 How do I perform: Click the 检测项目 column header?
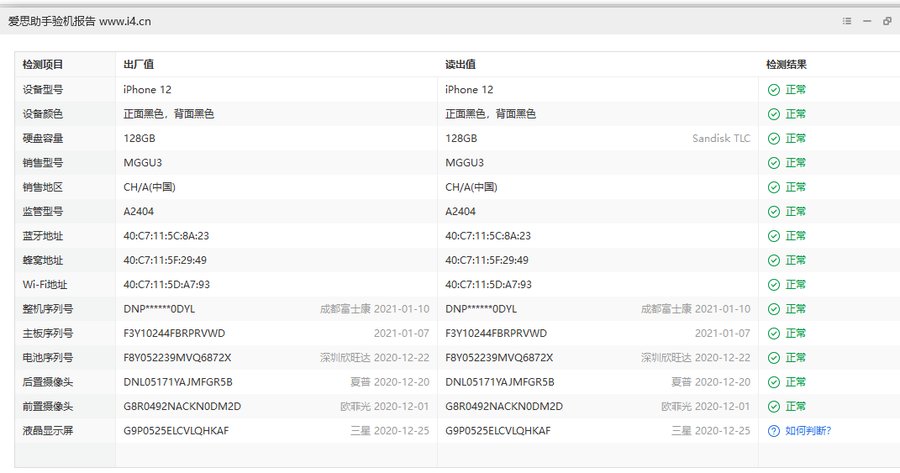42,64
